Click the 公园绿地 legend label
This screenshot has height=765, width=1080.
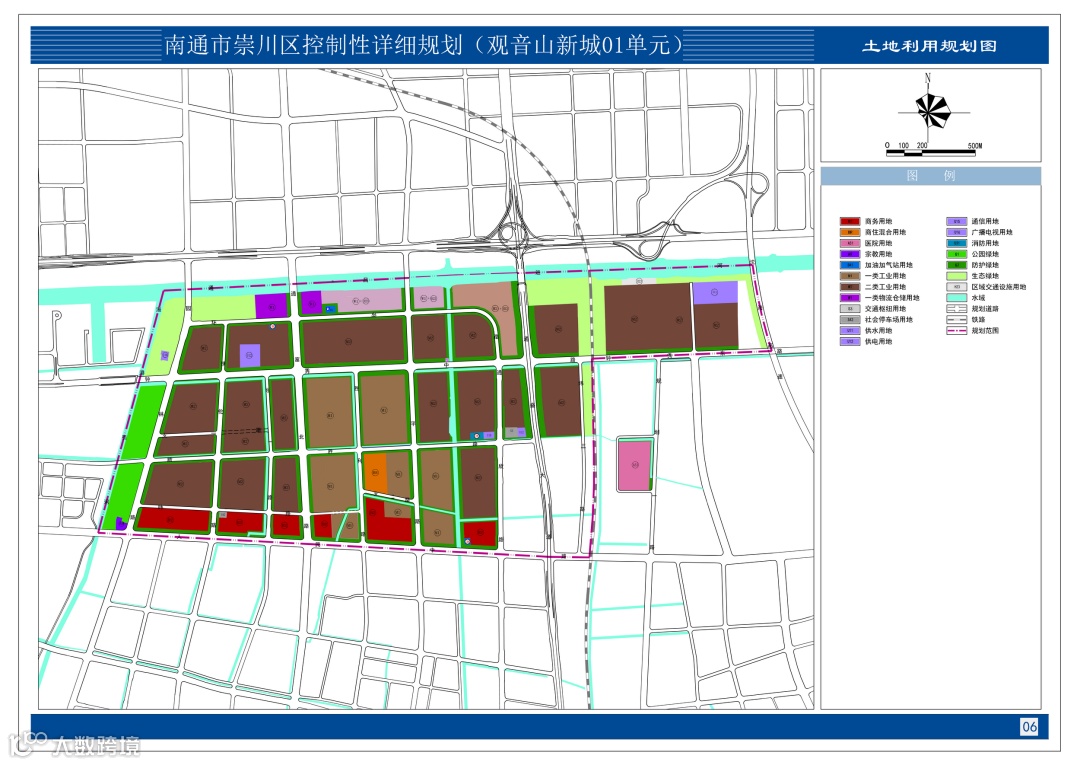click(x=985, y=254)
